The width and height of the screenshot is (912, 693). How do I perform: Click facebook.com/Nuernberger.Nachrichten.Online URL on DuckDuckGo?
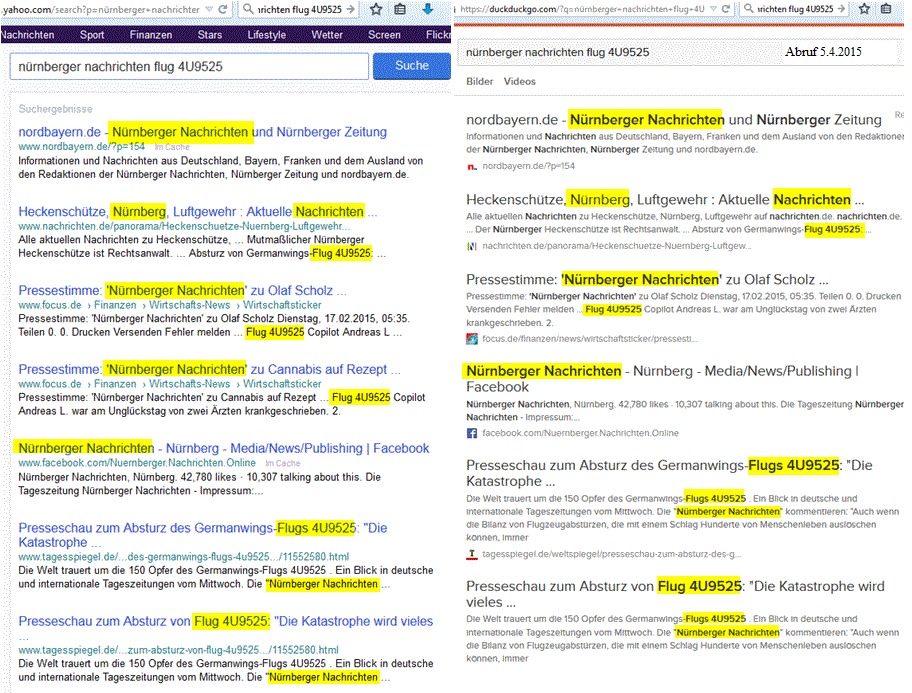tap(580, 433)
